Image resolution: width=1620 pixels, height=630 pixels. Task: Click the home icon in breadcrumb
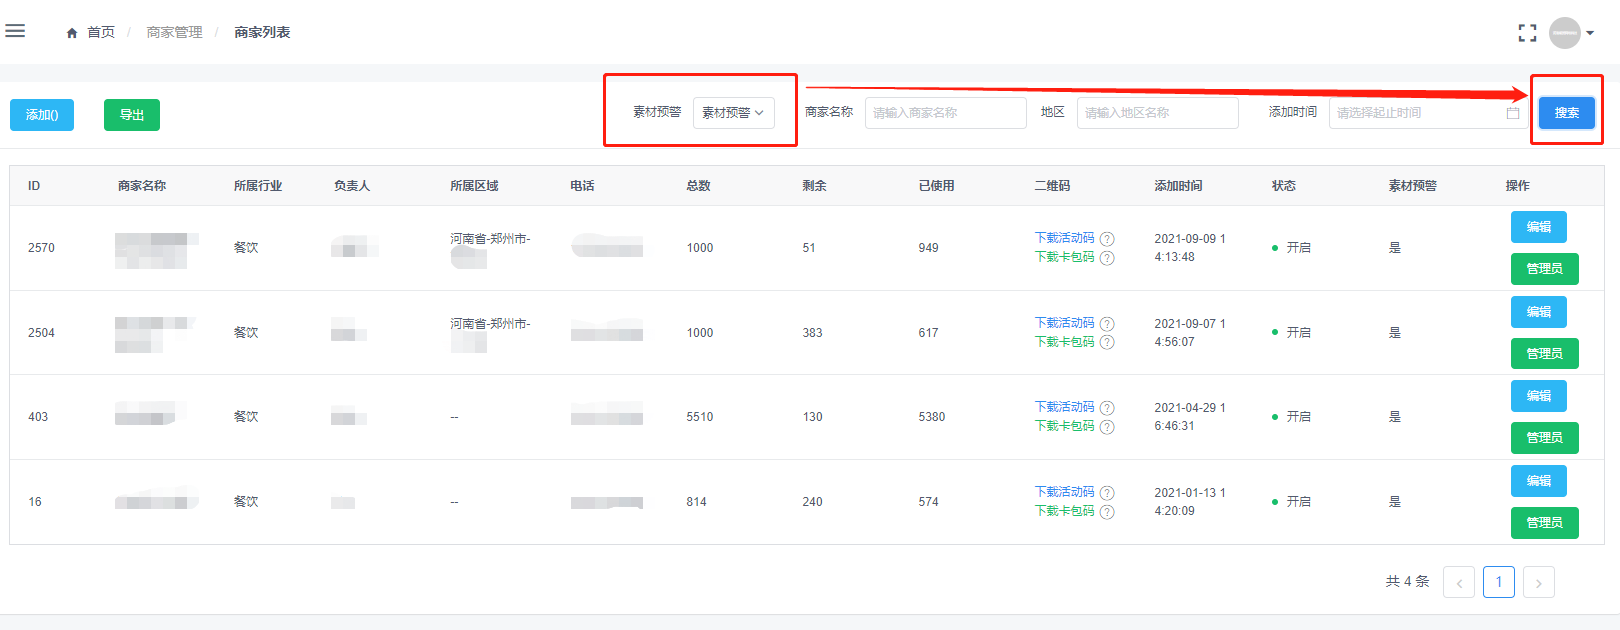[x=72, y=33]
